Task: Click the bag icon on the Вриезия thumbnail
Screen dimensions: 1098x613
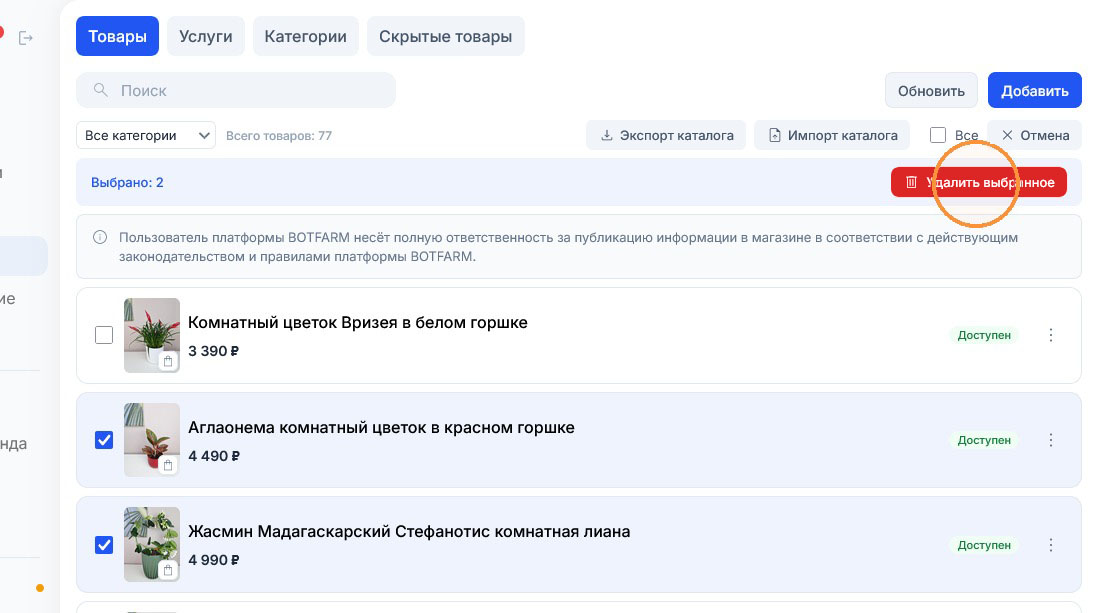Action: 168,361
